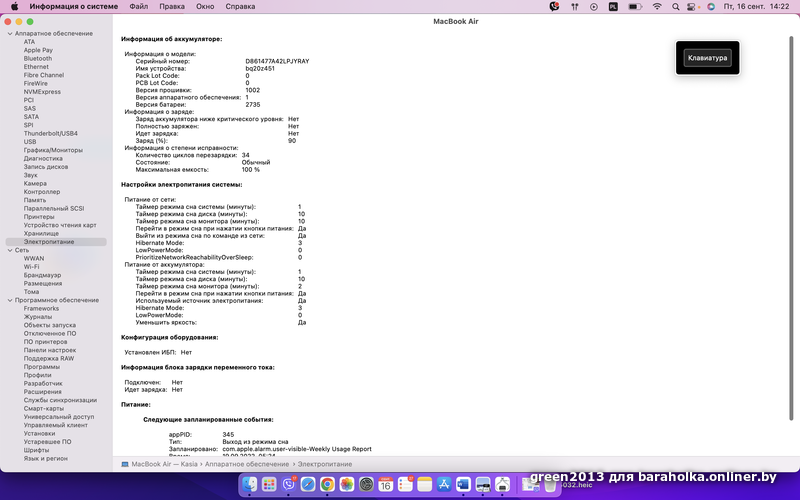
Task: Select Память in the sidebar
Action: pyautogui.click(x=35, y=201)
